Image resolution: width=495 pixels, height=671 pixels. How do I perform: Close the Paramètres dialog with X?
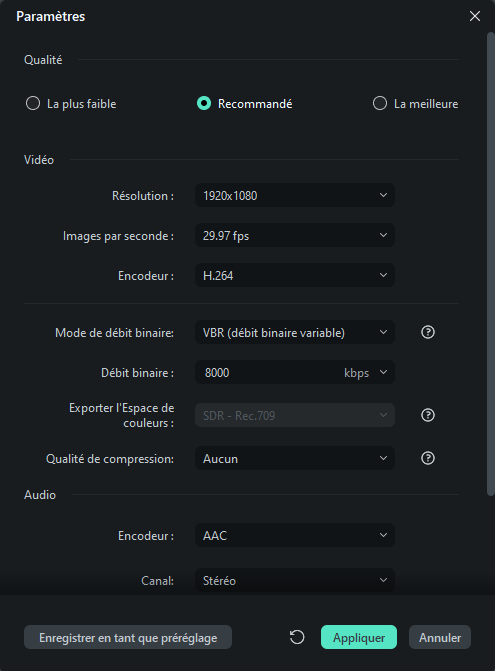475,16
